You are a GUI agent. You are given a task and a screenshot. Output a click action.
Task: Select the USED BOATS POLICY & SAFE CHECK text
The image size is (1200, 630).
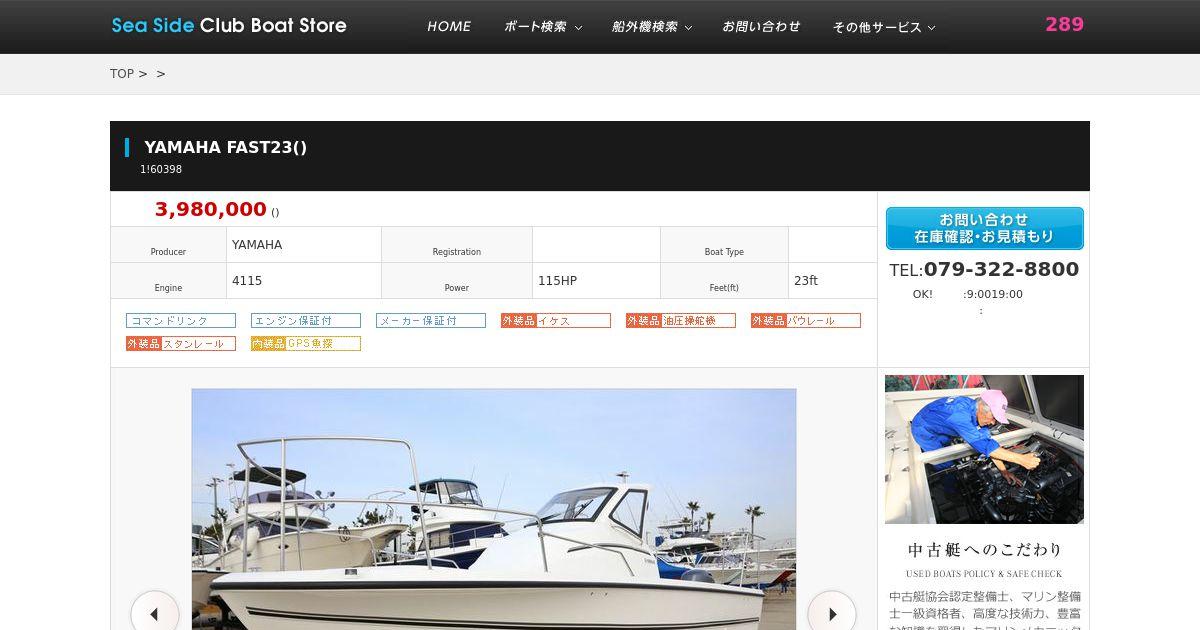pyautogui.click(x=984, y=574)
